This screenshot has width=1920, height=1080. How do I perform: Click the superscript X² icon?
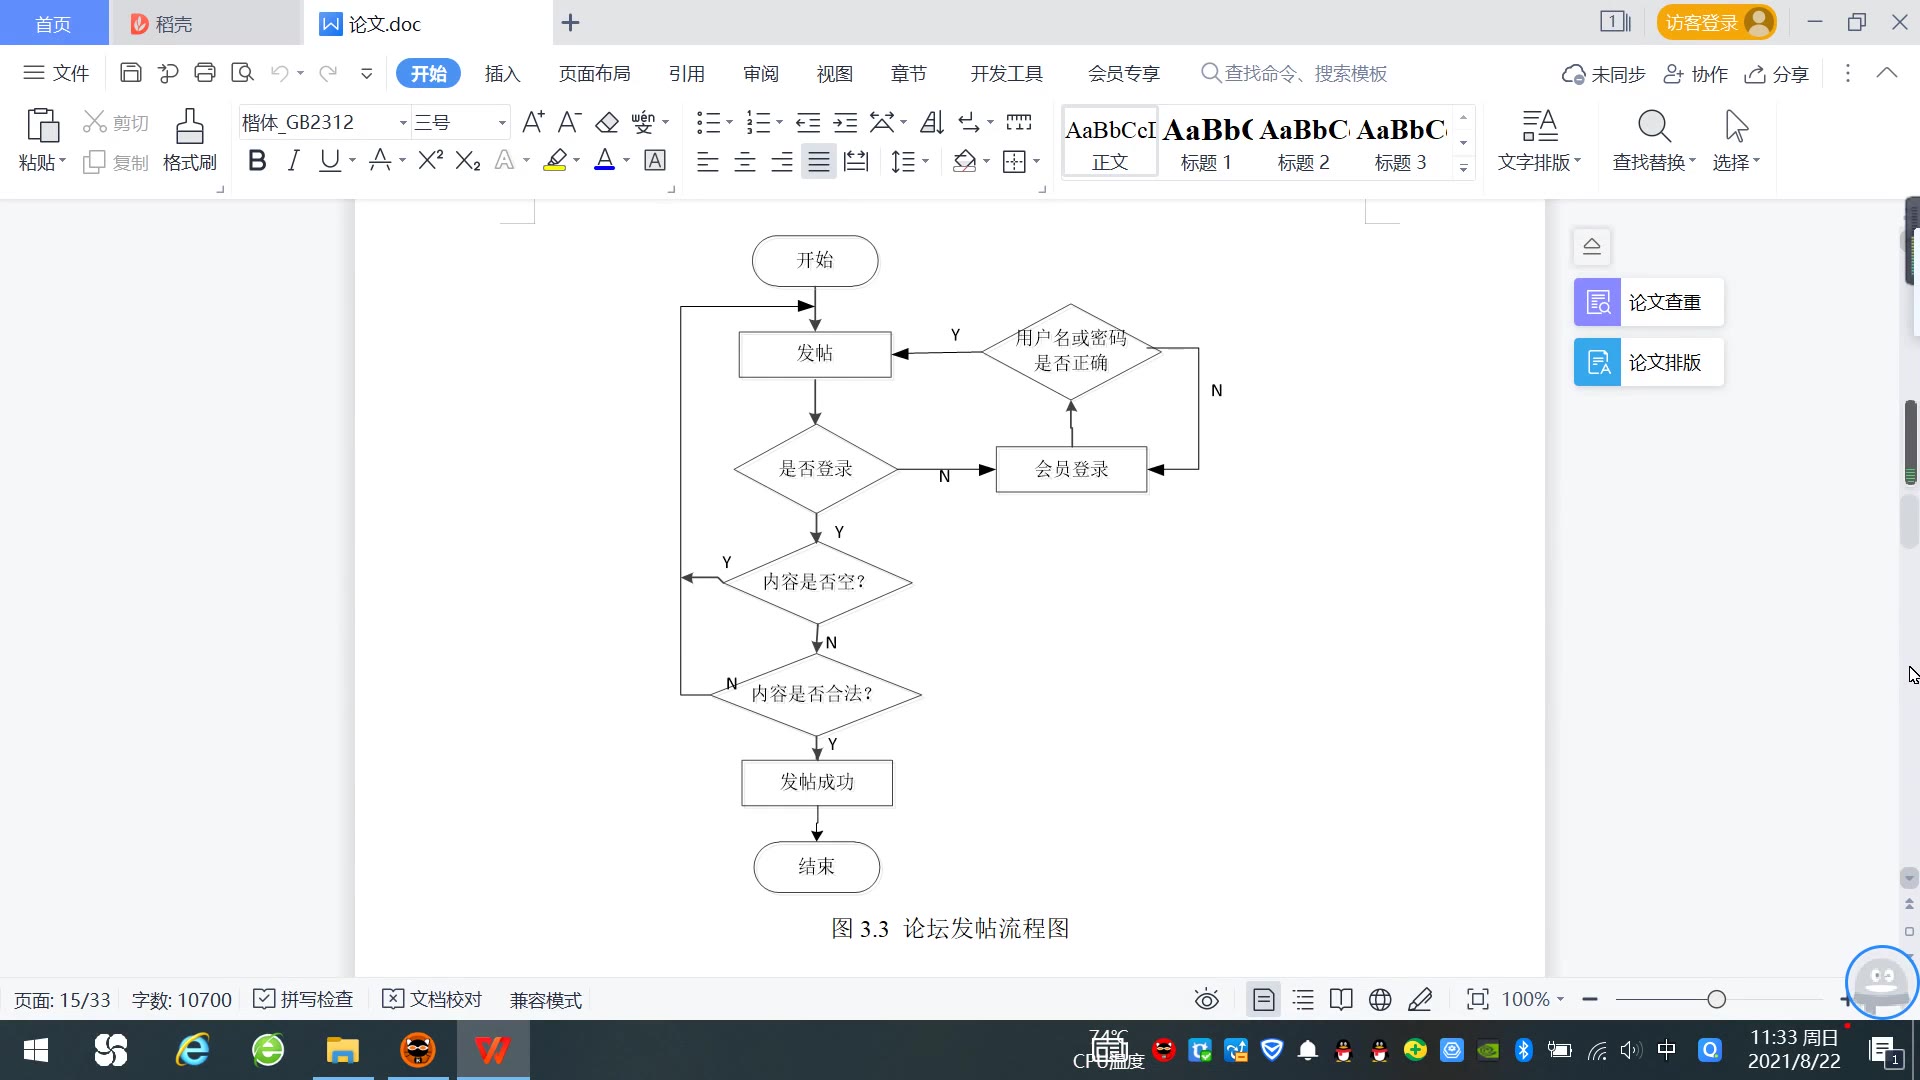click(x=430, y=161)
